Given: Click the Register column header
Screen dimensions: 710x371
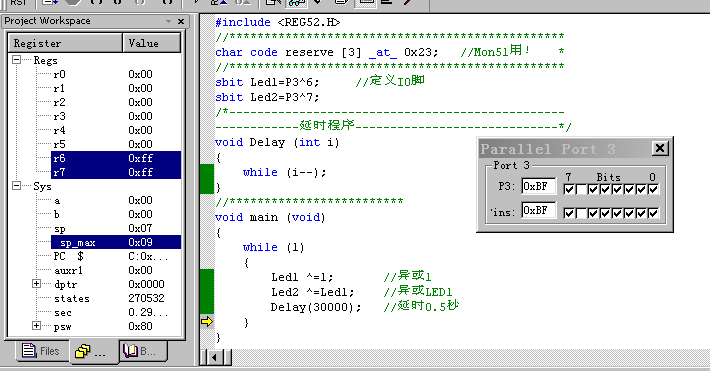Looking at the screenshot, I should click(65, 43).
